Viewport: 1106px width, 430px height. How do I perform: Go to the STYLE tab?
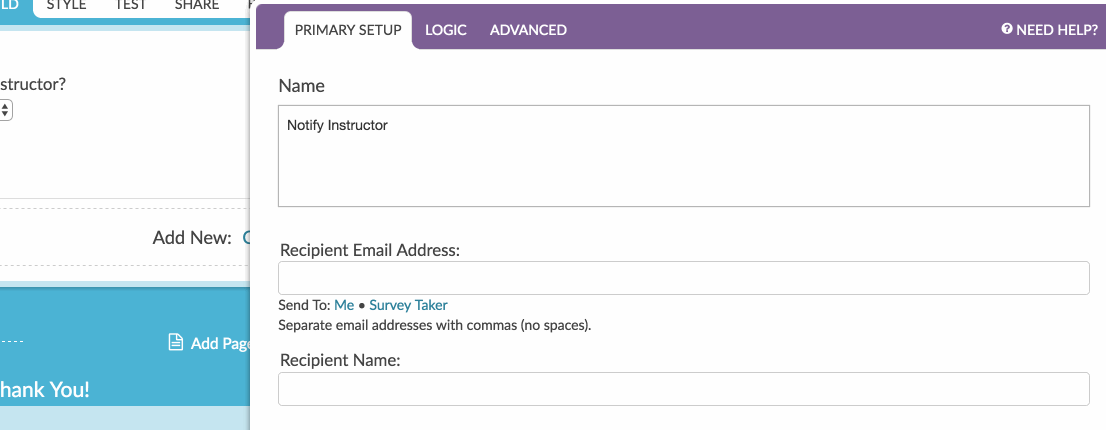[67, 6]
